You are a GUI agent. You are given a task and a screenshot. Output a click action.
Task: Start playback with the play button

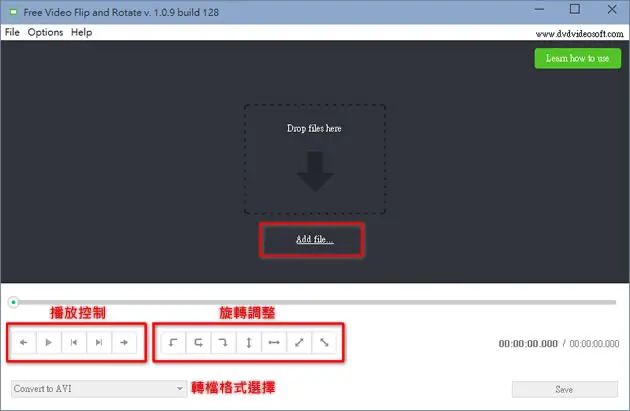pos(49,342)
